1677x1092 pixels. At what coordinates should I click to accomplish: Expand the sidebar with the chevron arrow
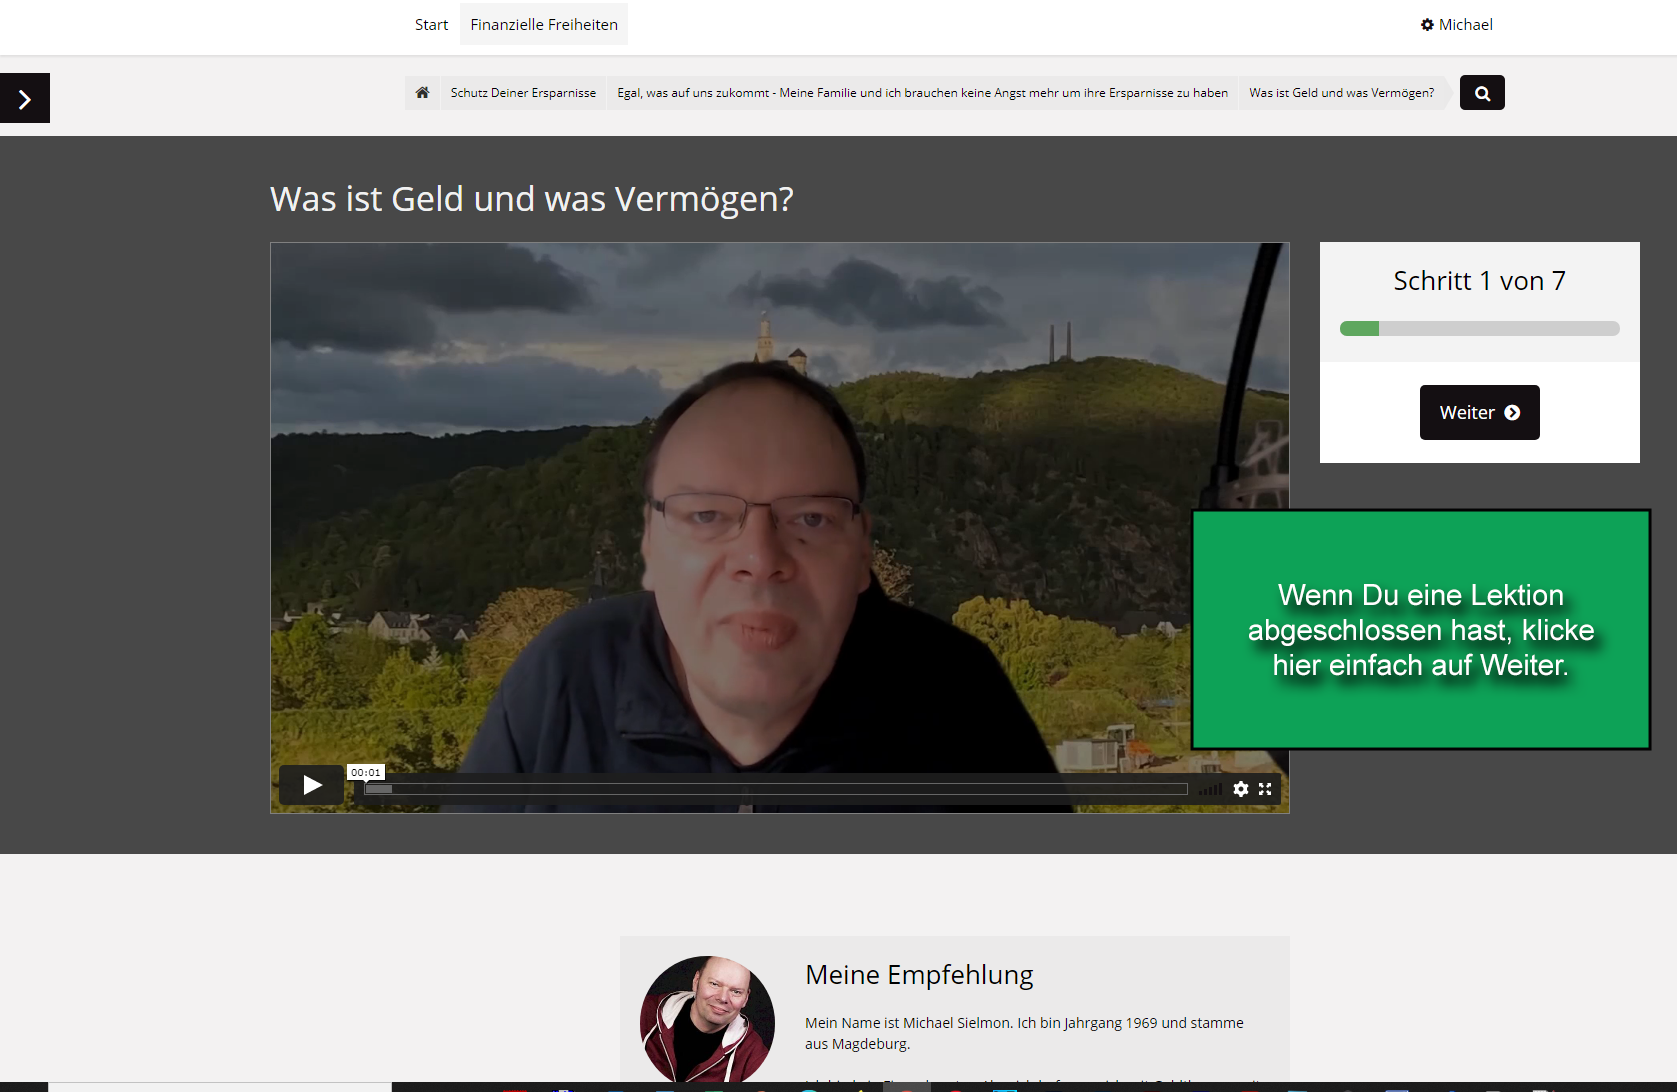point(25,98)
